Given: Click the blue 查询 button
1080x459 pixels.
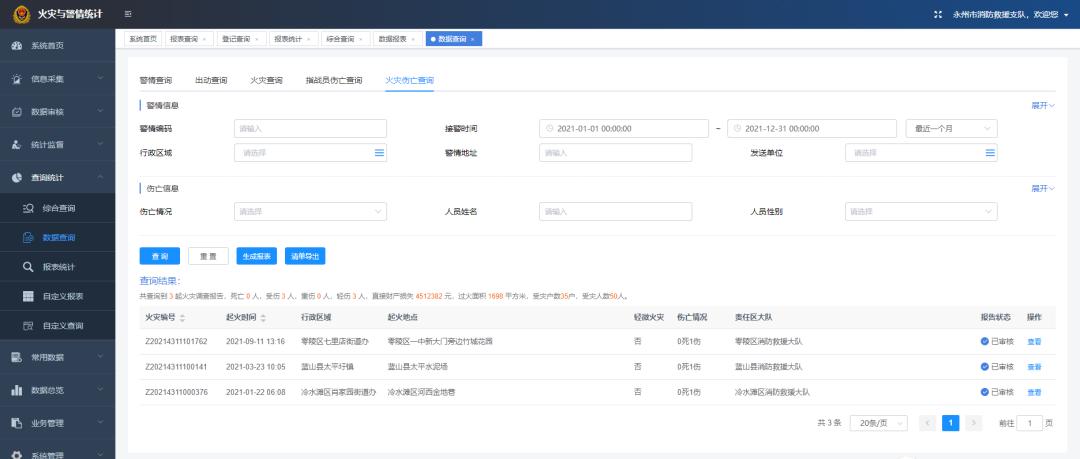Looking at the screenshot, I should (160, 256).
